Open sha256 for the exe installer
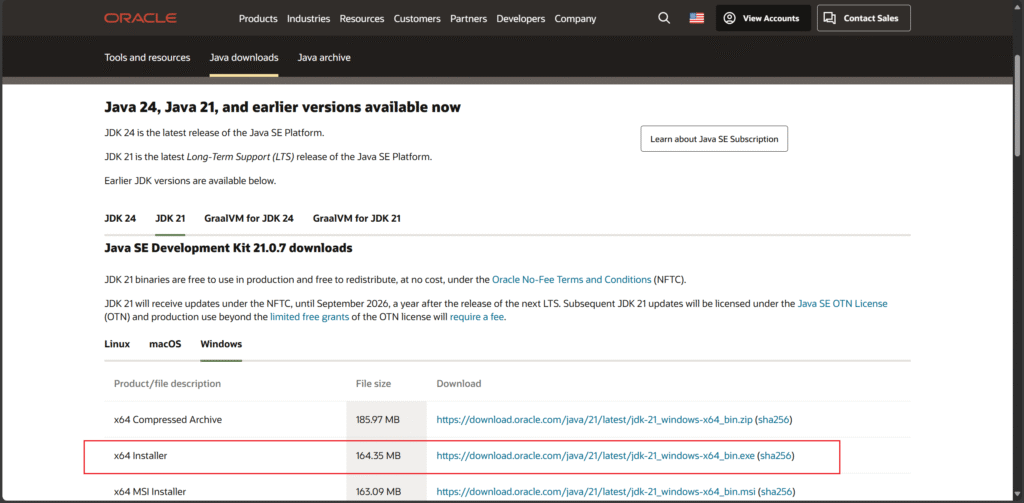The width and height of the screenshot is (1024, 503). (x=776, y=456)
